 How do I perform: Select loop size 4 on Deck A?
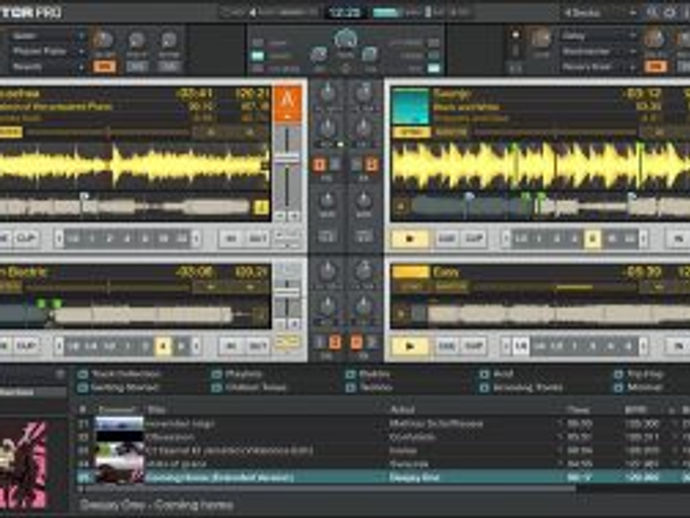pos(127,239)
